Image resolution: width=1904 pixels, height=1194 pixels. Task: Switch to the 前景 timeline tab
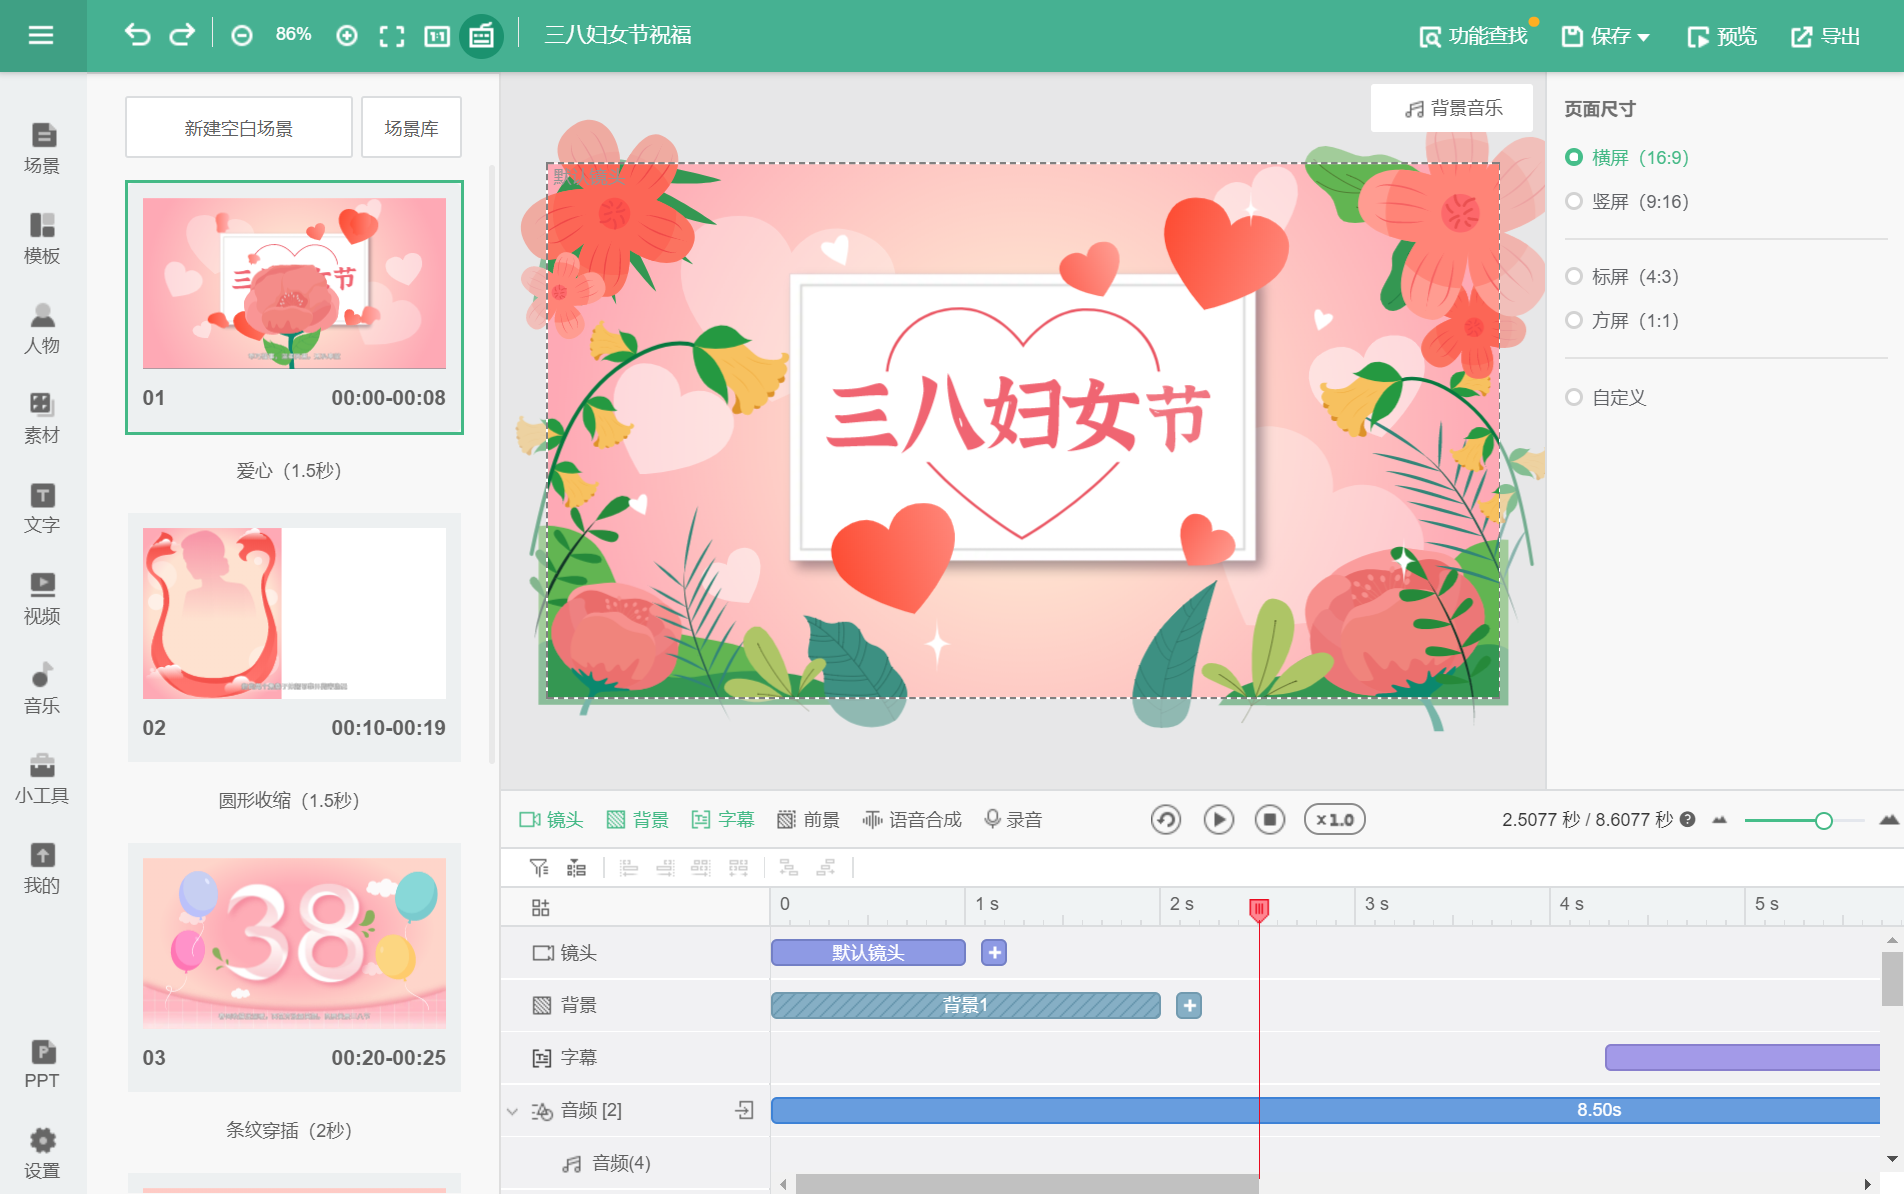click(809, 819)
